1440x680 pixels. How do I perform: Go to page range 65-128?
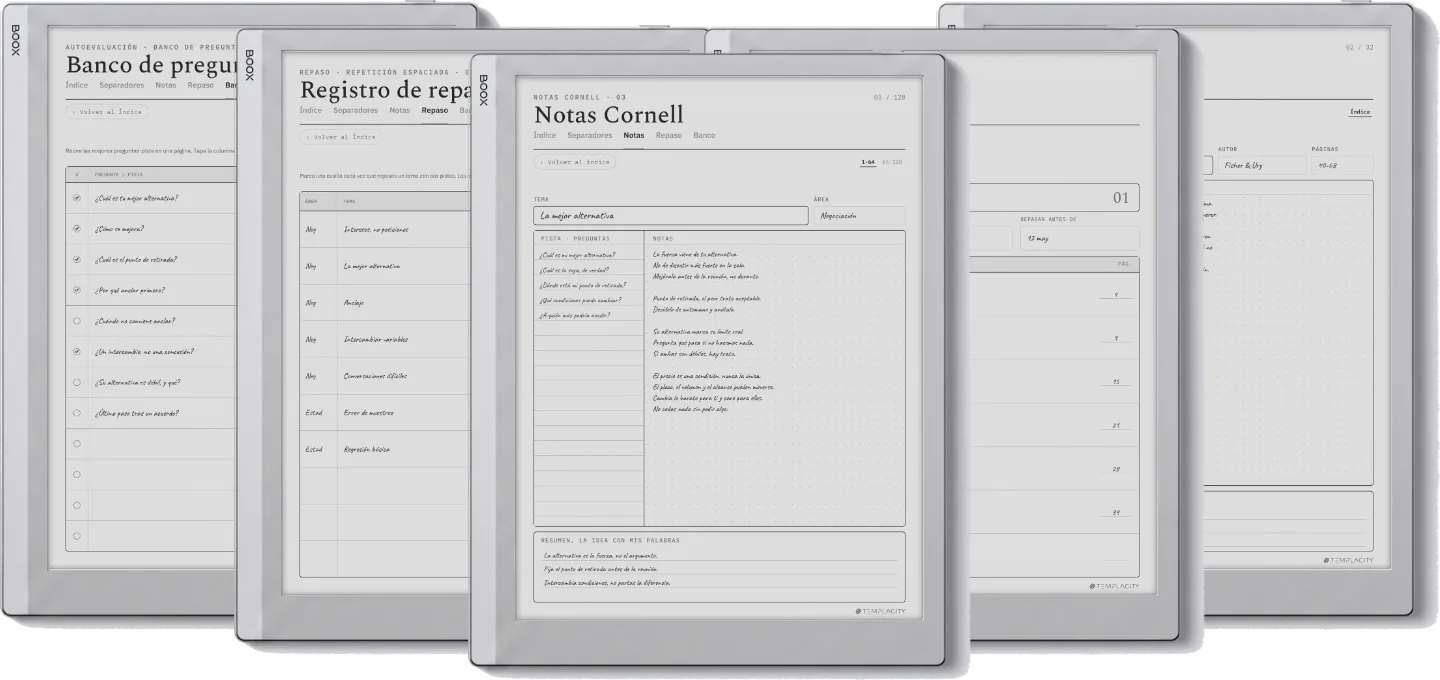coord(892,161)
